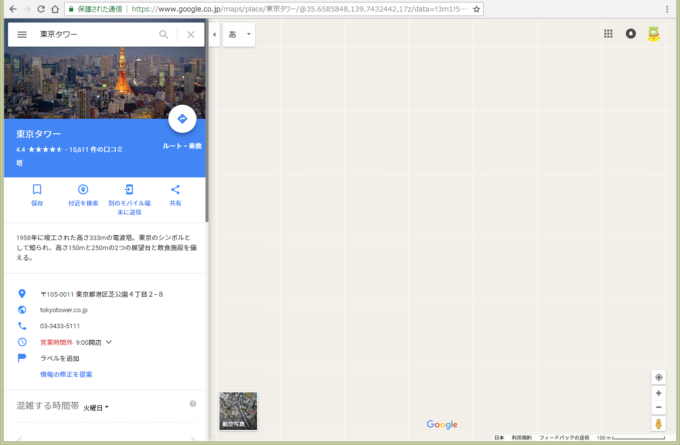This screenshot has height=445, width=680.
Task: Click the search magnifier icon
Action: [163, 34]
